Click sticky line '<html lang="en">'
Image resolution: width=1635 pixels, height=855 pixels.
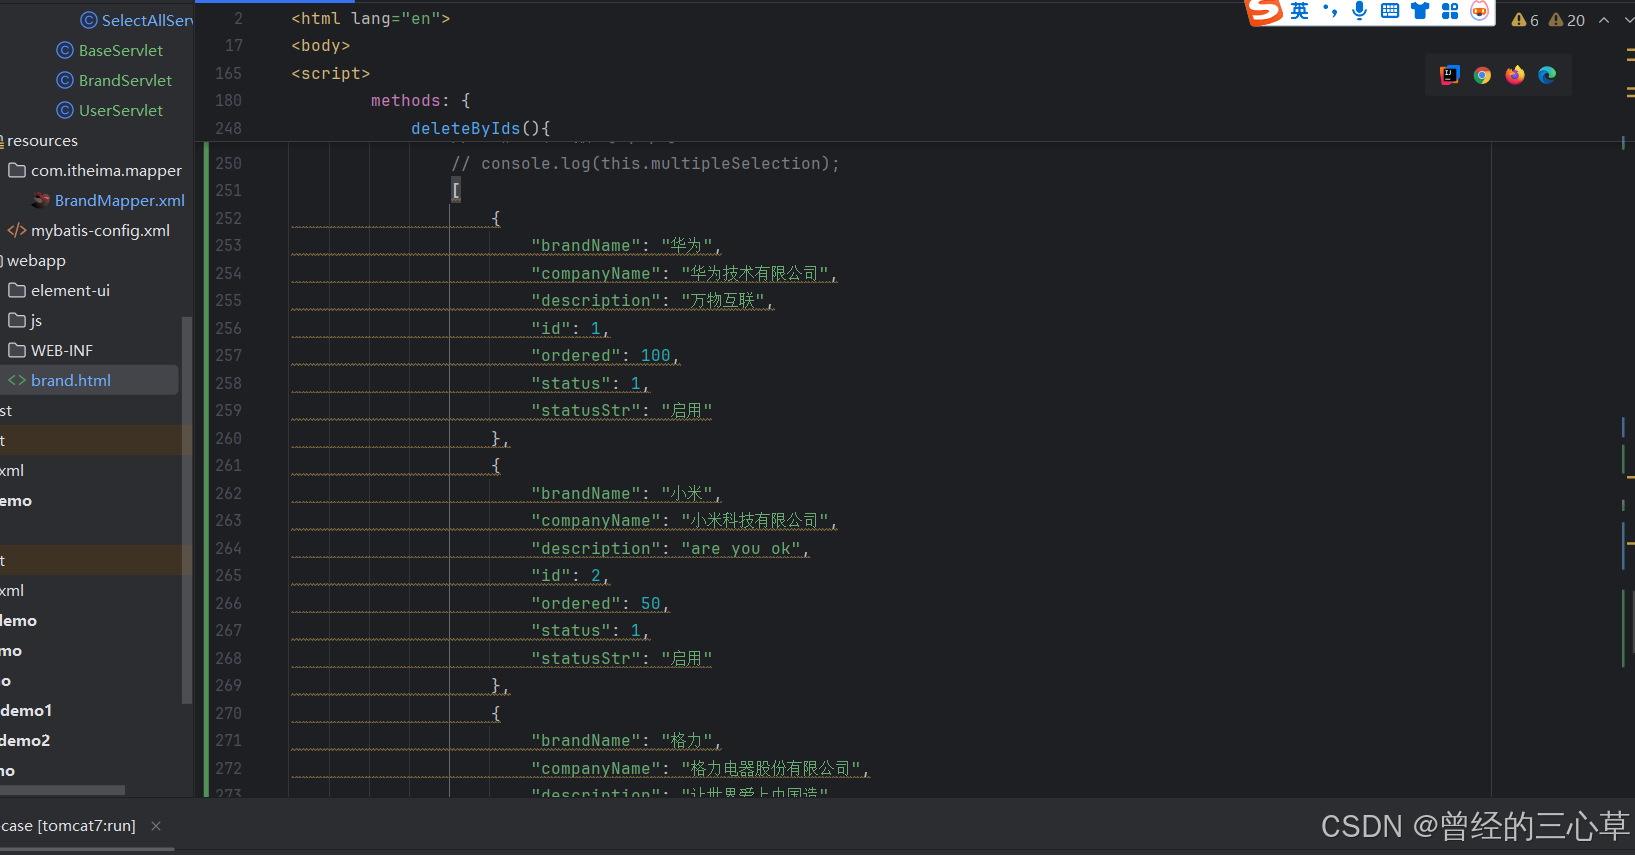coord(371,18)
